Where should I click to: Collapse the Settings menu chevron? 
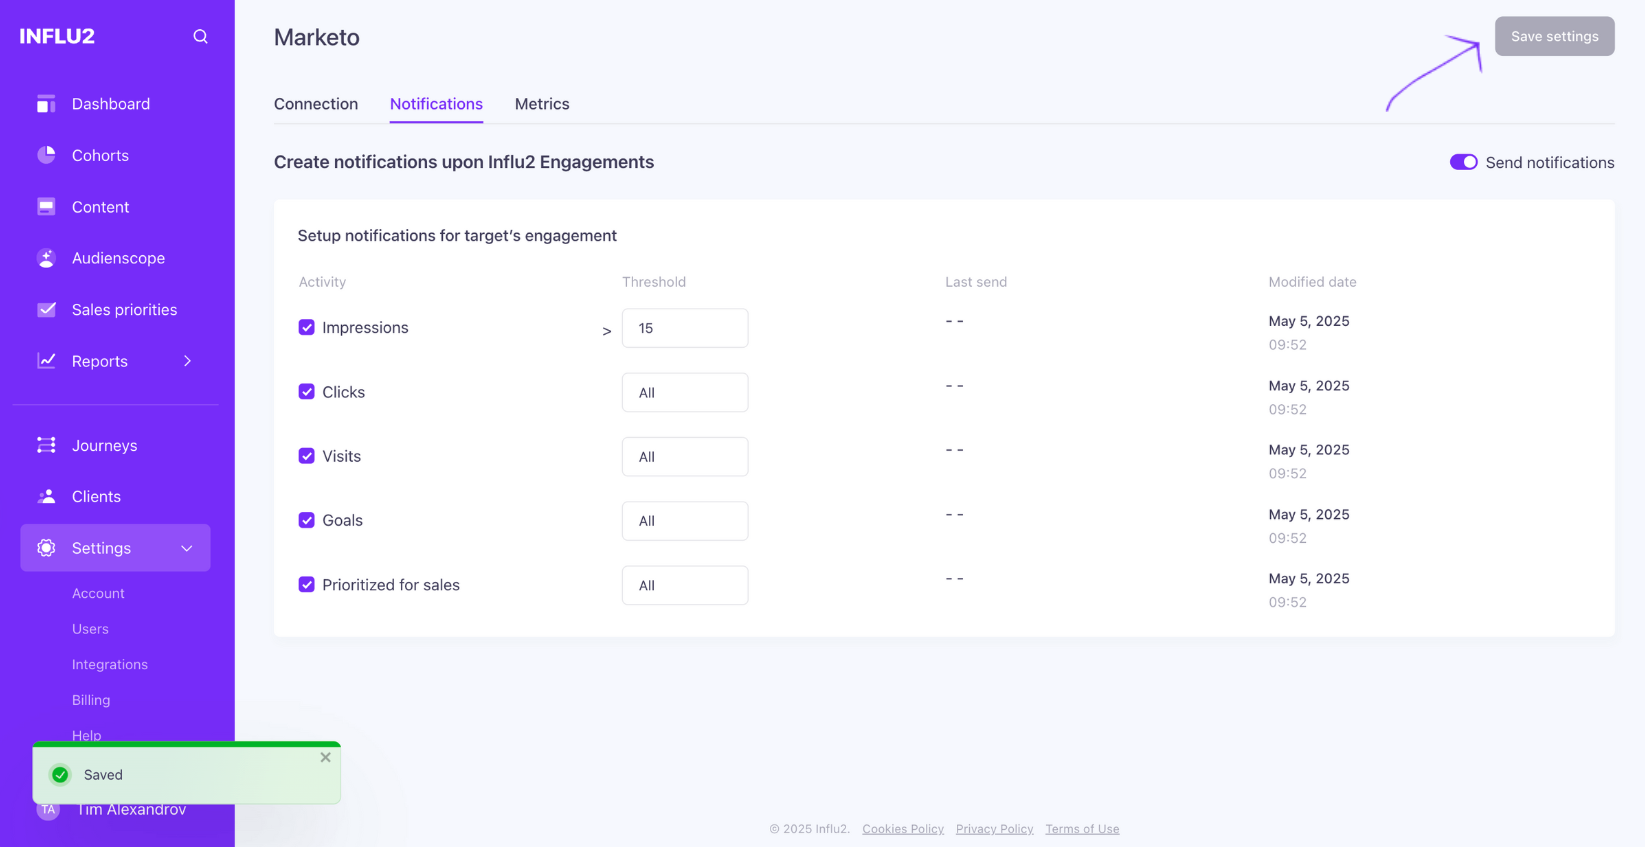click(x=187, y=548)
